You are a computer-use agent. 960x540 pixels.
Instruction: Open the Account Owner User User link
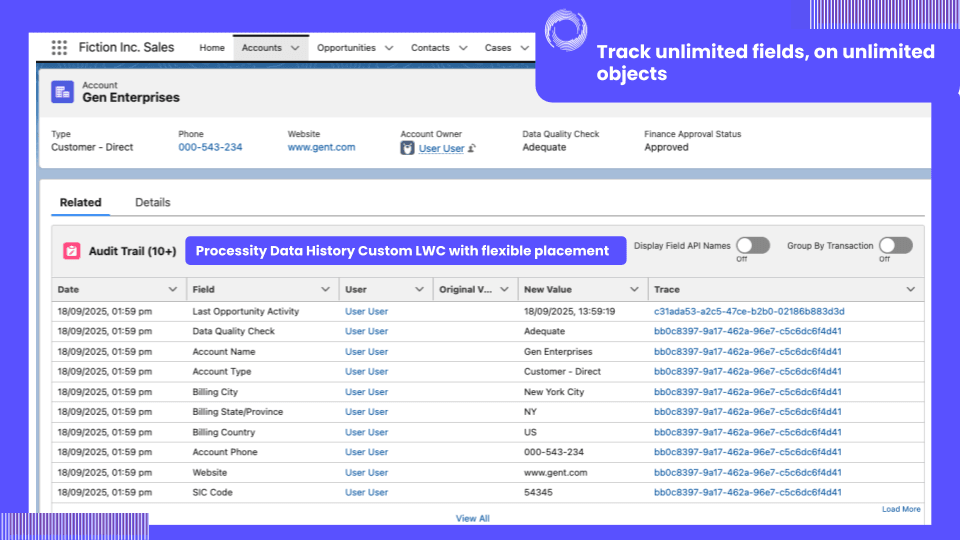point(441,148)
